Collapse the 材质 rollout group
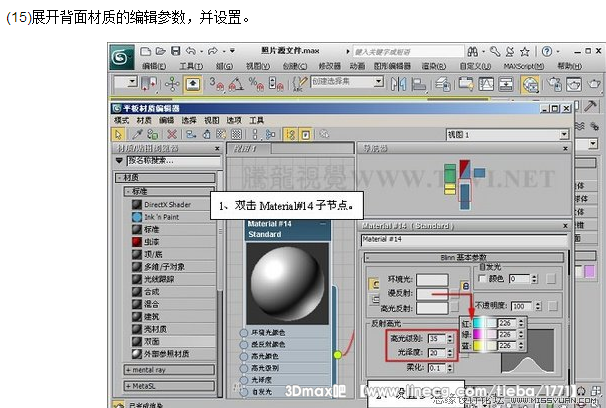Screen dimensions: 606x408 165,178
